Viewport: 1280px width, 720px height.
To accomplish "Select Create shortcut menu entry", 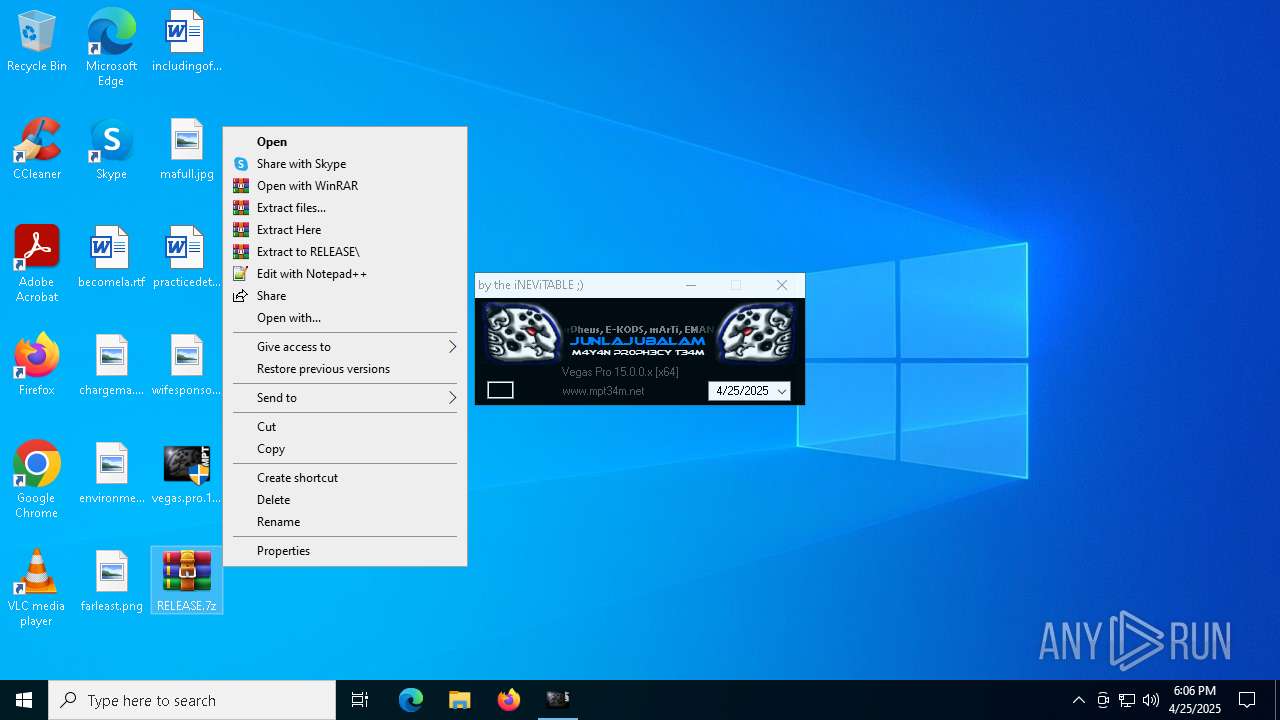I will 345,478.
